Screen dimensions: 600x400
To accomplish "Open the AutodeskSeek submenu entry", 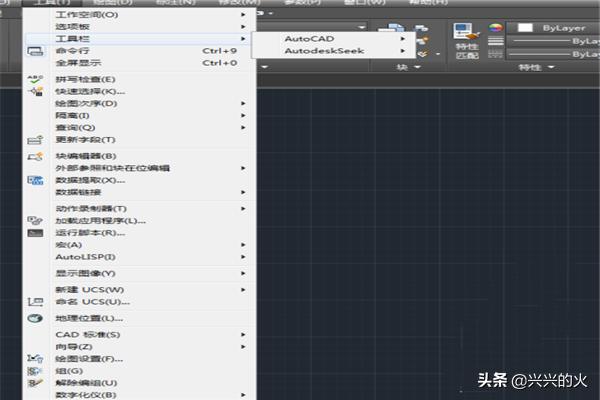I will click(325, 50).
